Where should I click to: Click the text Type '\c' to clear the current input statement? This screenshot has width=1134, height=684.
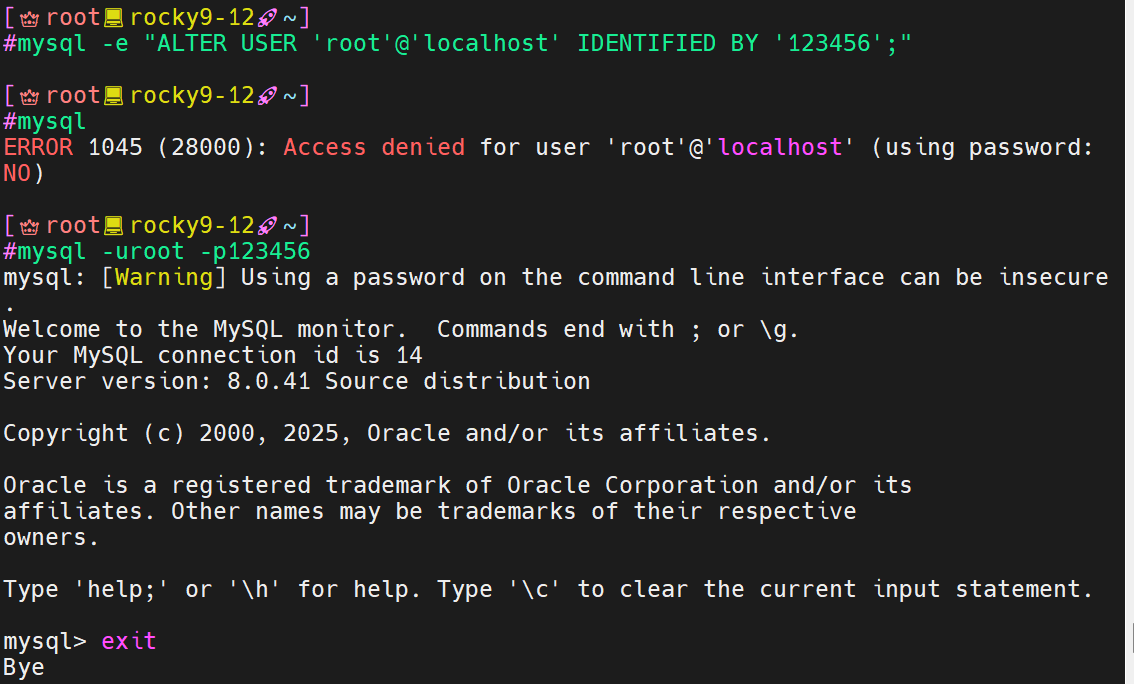pyautogui.click(x=765, y=590)
